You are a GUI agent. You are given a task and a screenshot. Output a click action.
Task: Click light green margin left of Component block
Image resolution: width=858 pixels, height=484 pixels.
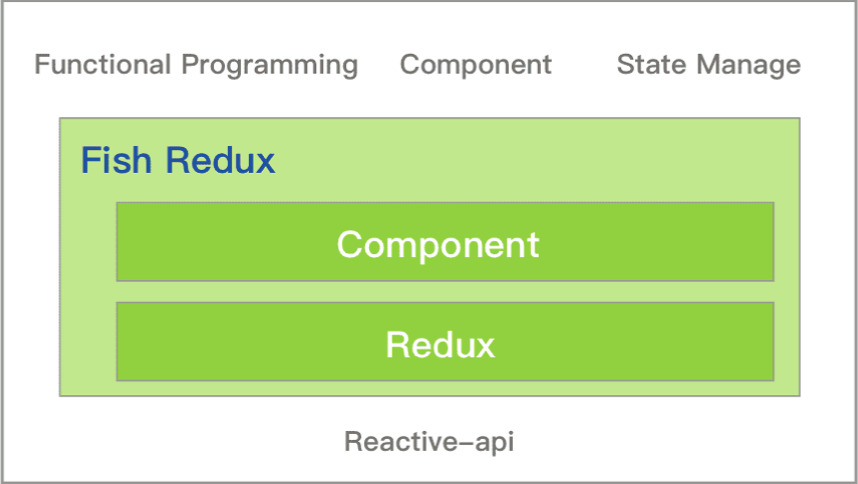click(88, 242)
